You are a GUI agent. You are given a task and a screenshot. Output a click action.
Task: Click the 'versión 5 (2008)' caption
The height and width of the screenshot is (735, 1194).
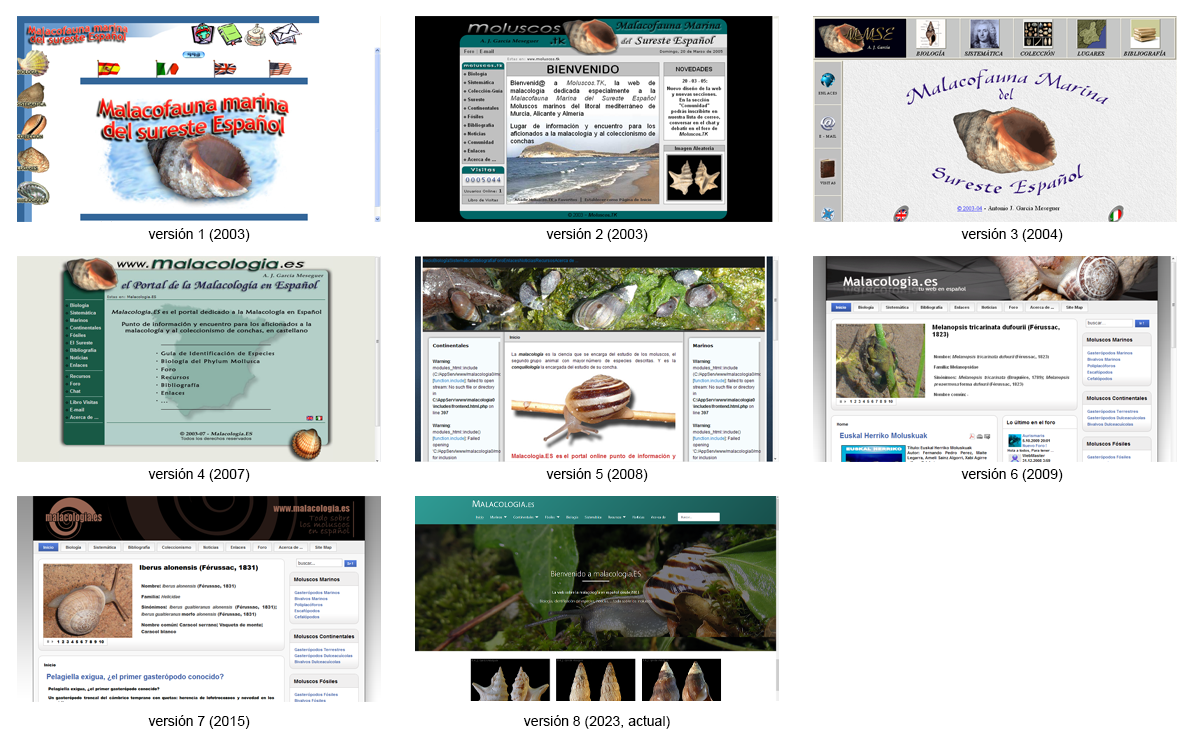coord(597,474)
